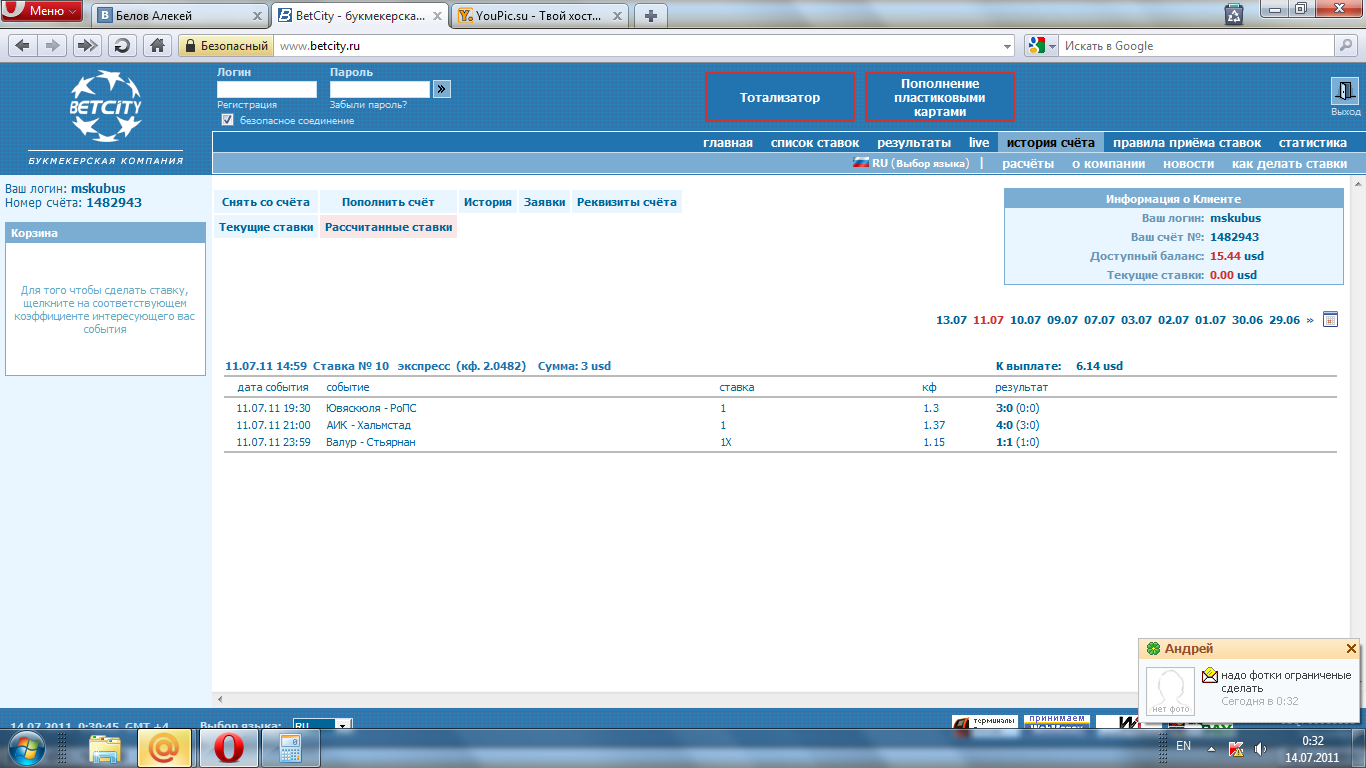
Task: Open the Google search engine selector
Action: click(1041, 46)
